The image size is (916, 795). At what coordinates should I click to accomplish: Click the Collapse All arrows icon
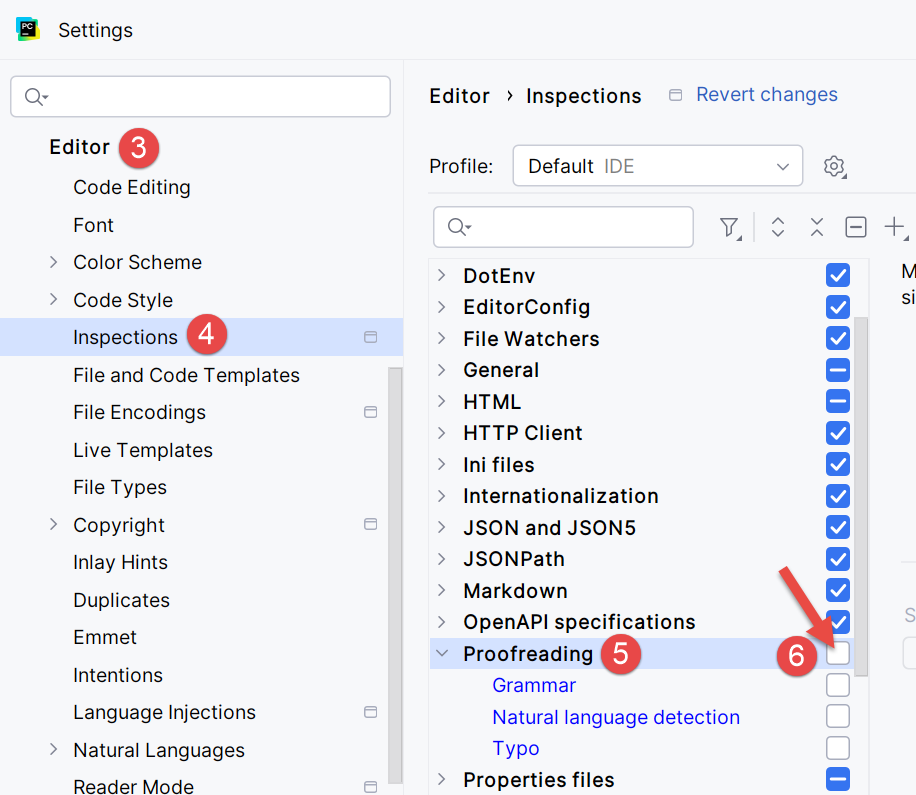[x=816, y=228]
